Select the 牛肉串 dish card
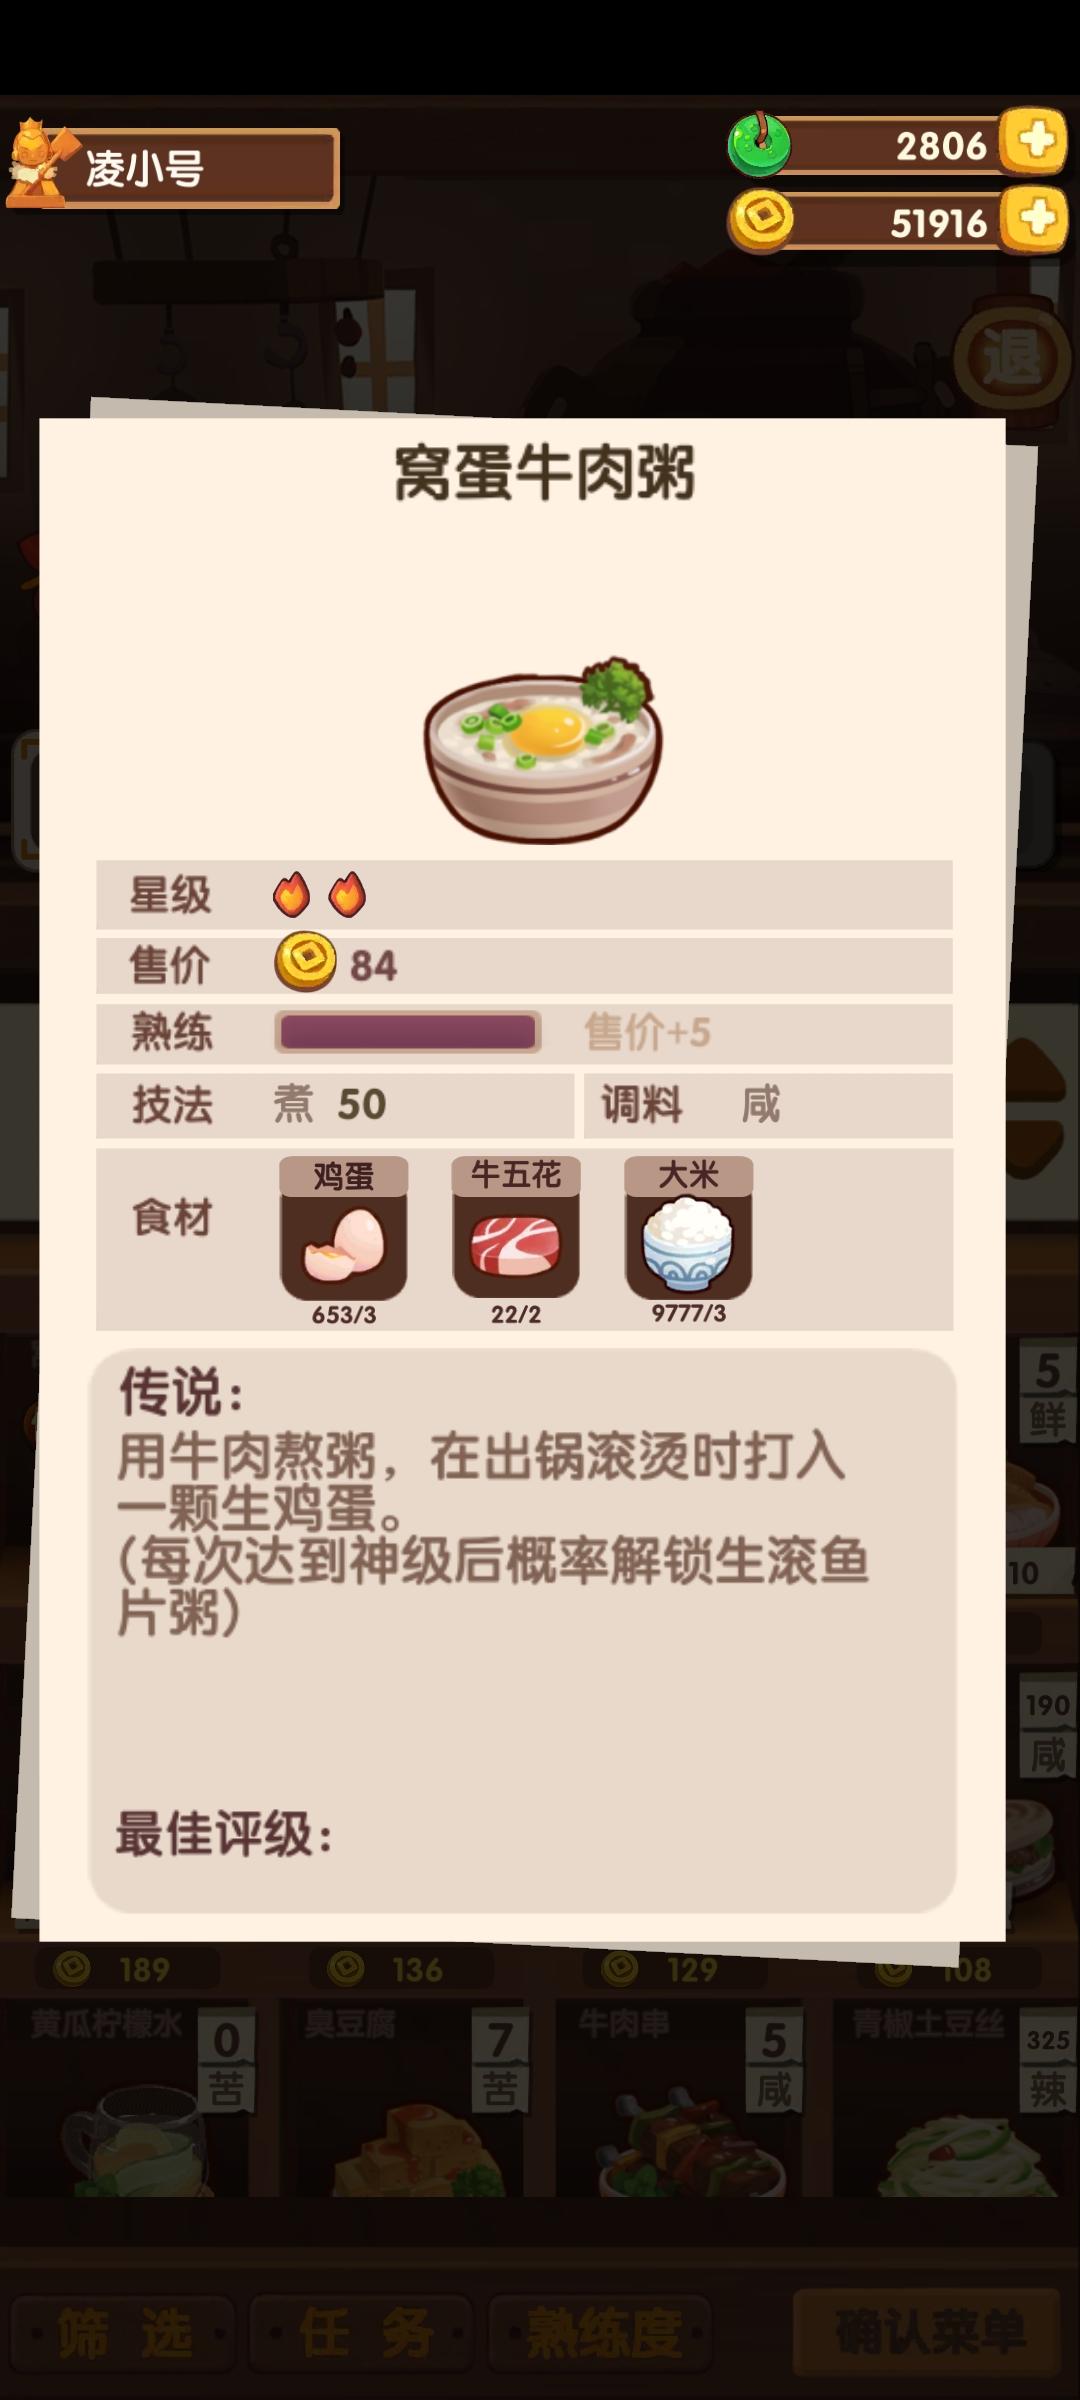 [x=682, y=2095]
